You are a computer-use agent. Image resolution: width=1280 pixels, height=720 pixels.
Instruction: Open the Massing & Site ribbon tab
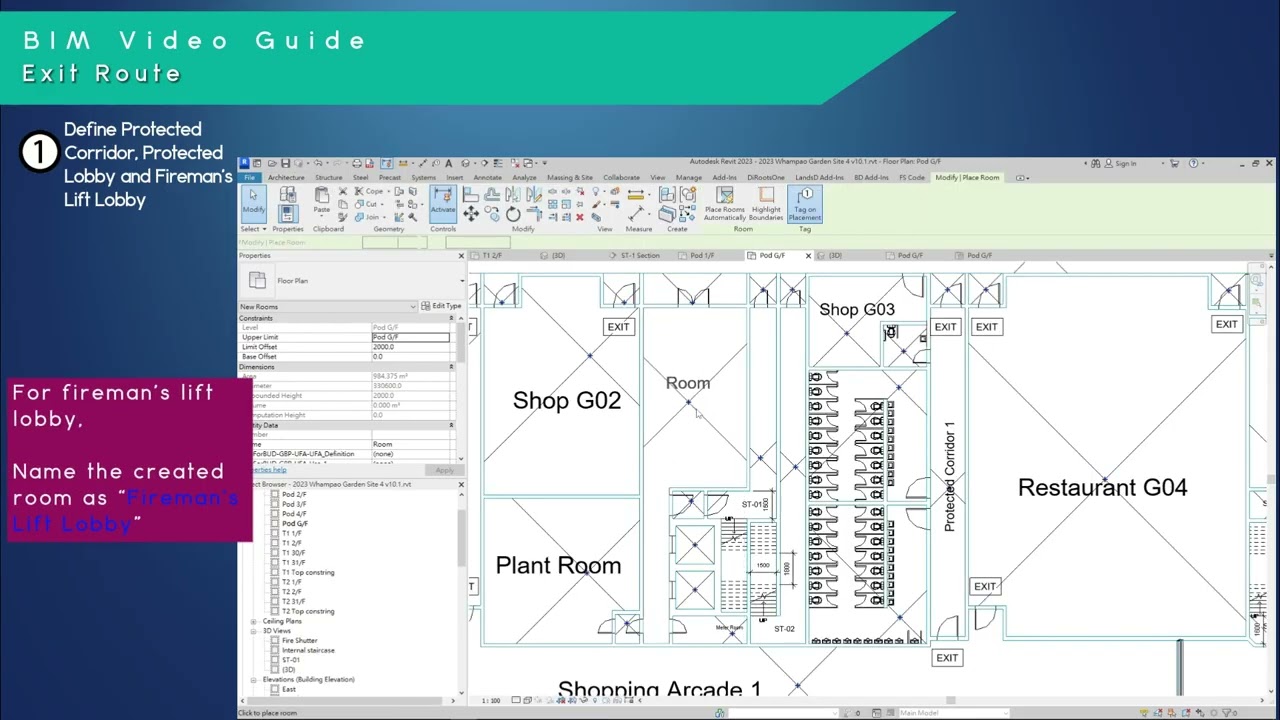[570, 177]
